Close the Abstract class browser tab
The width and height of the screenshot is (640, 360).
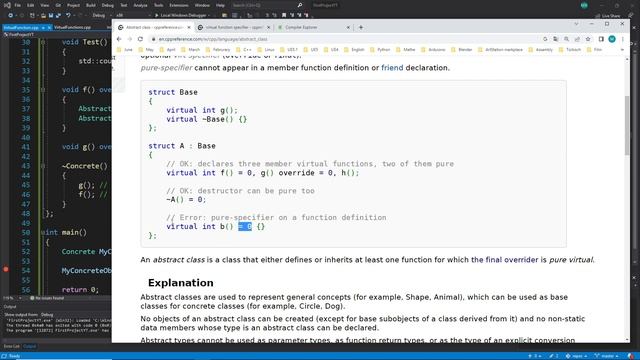tap(189, 27)
